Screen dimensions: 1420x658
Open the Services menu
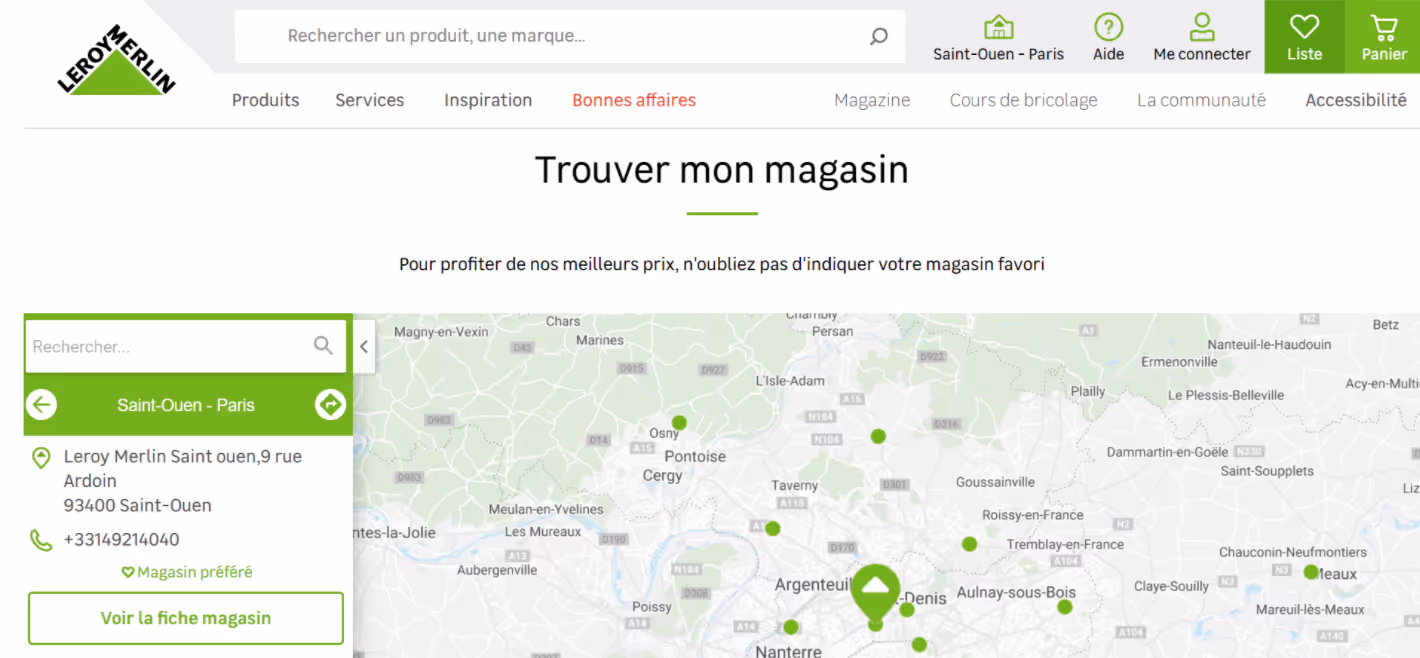(x=369, y=100)
